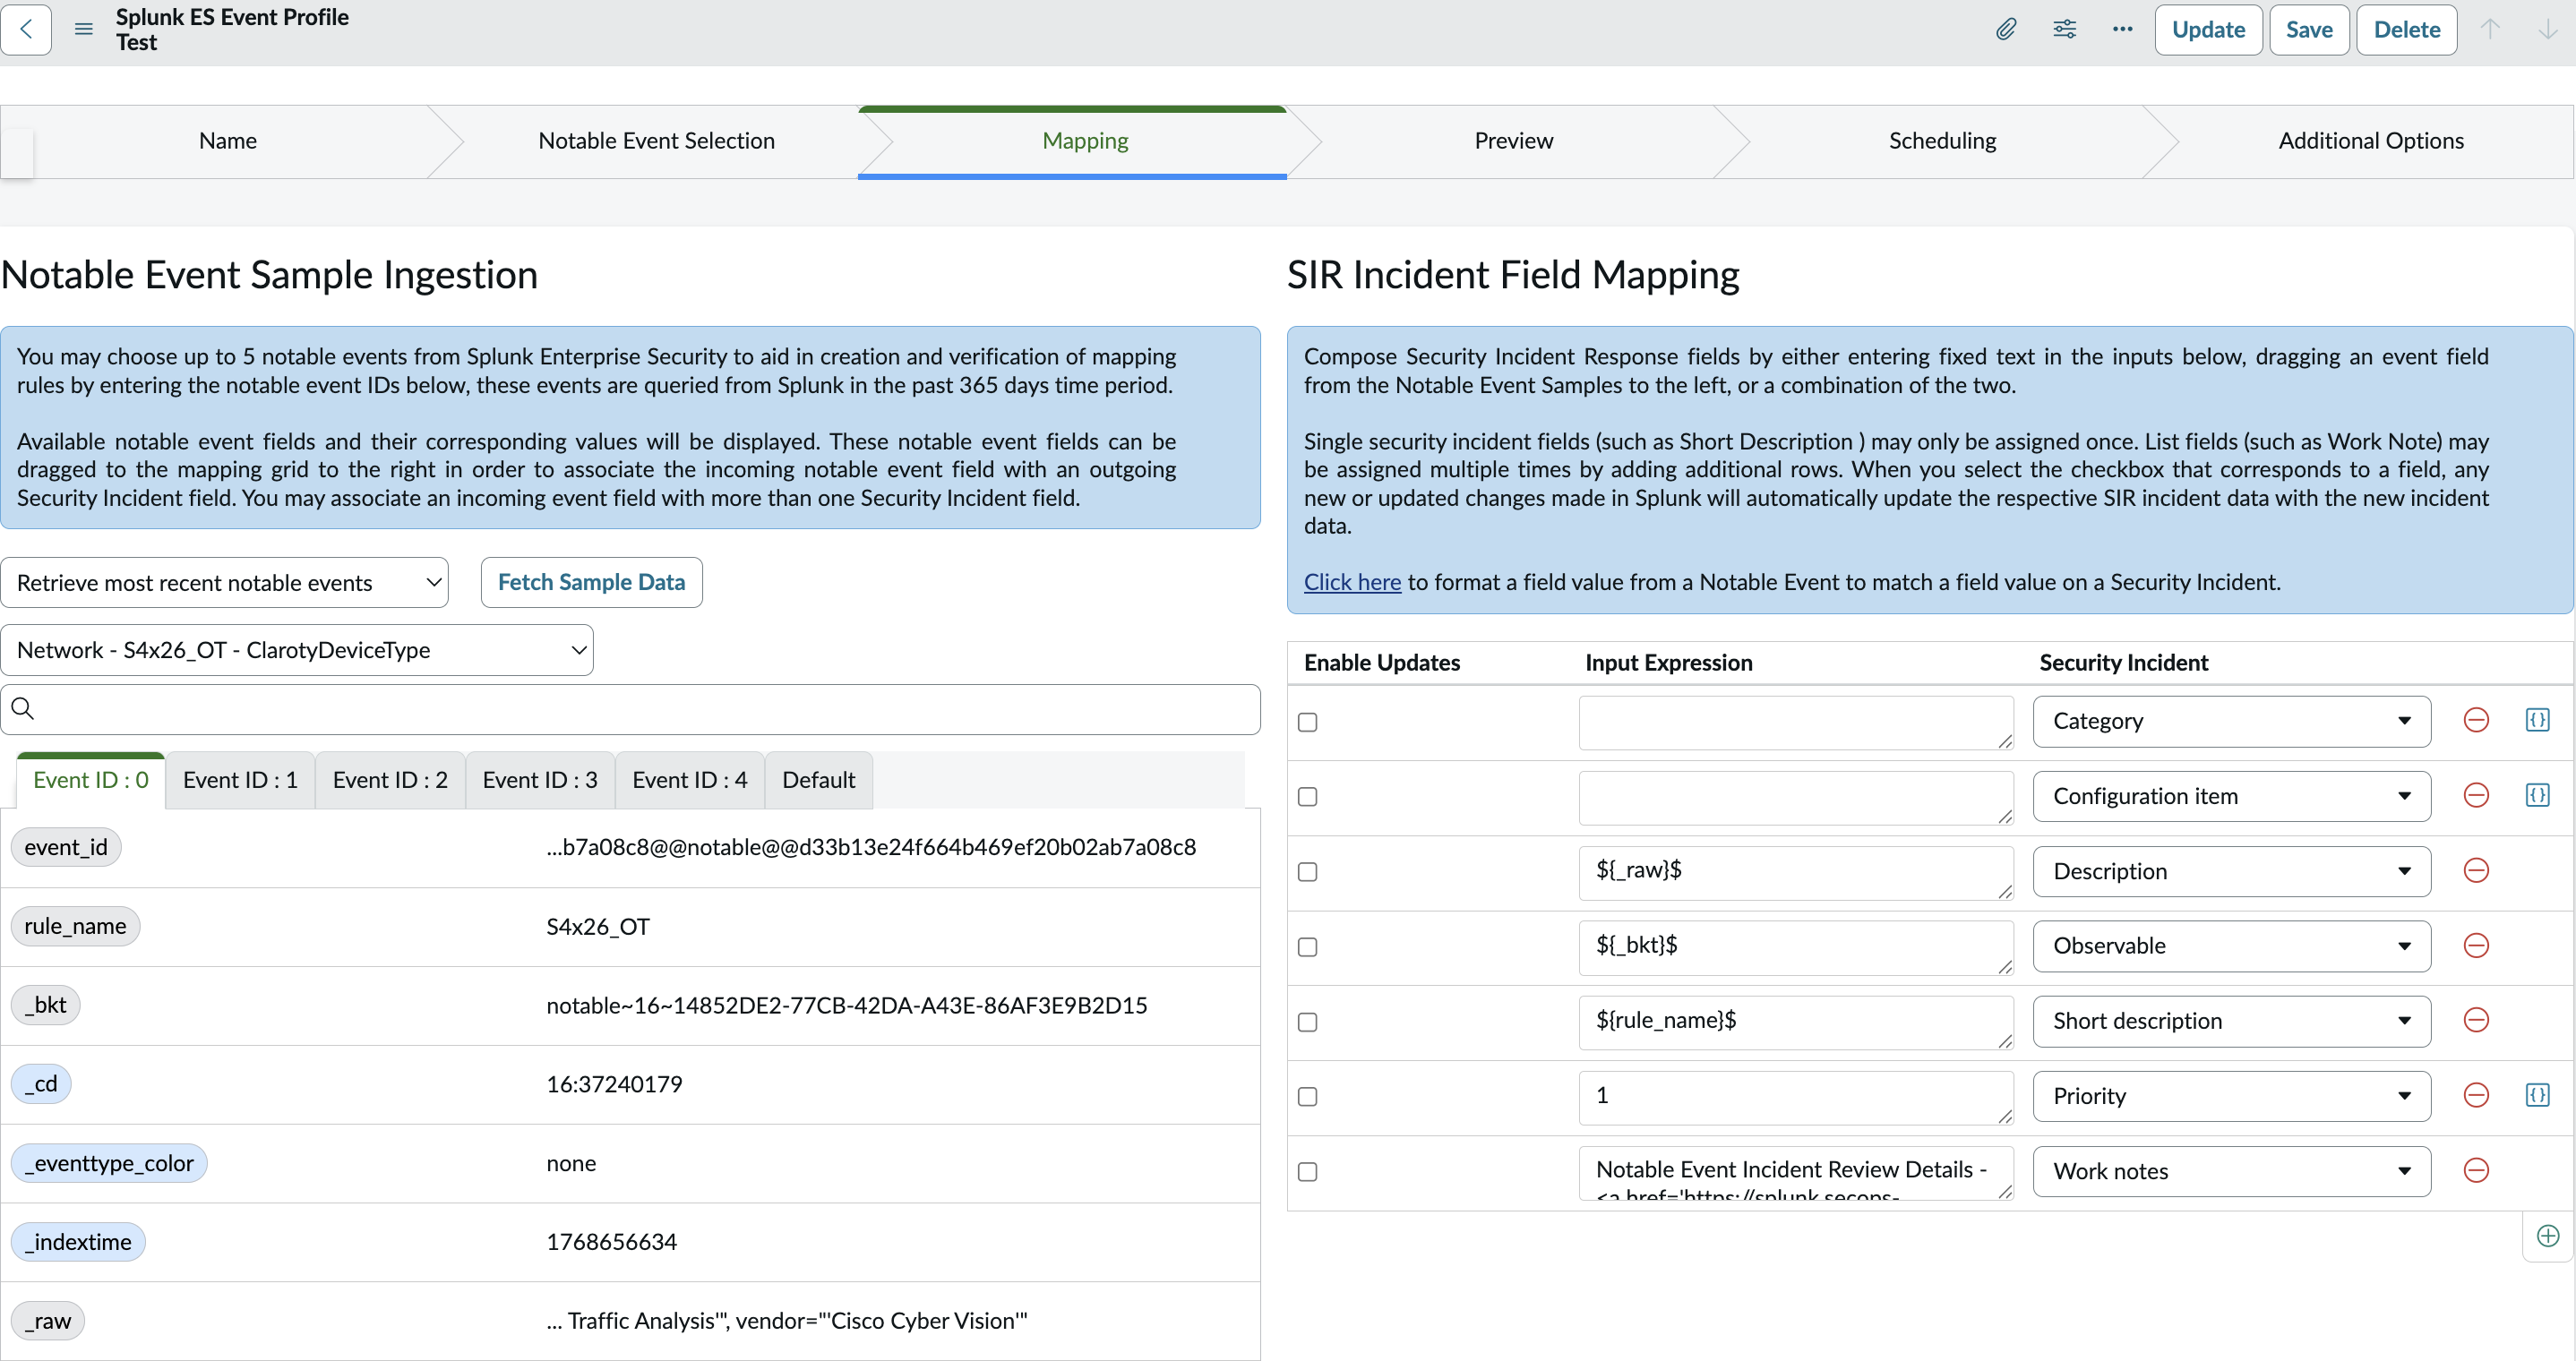Enable updates for Priority row
Screen dimensions: 2576x1361
point(1307,1097)
